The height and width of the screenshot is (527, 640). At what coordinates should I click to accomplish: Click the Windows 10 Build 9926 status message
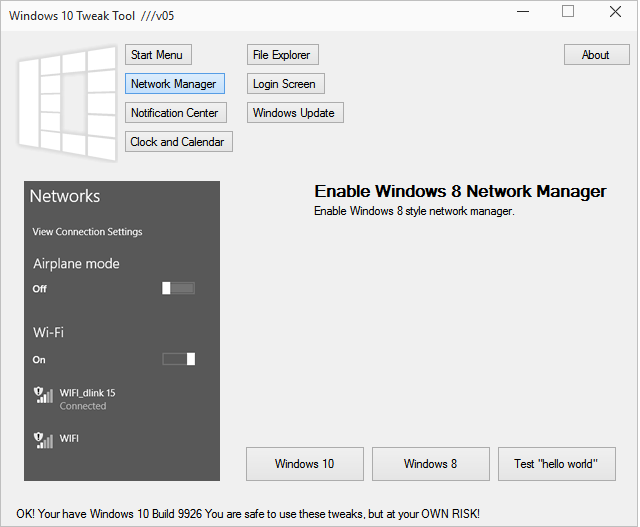pos(248,514)
